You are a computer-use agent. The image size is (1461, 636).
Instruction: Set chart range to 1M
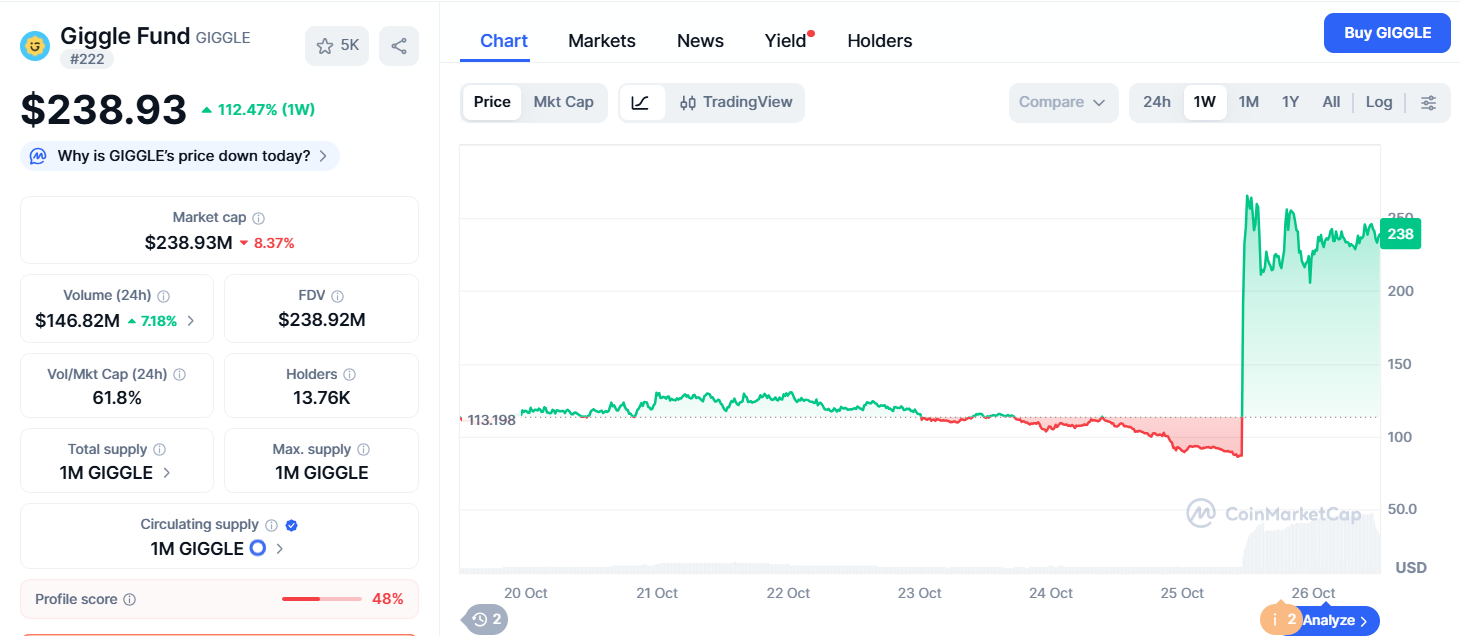(1249, 102)
